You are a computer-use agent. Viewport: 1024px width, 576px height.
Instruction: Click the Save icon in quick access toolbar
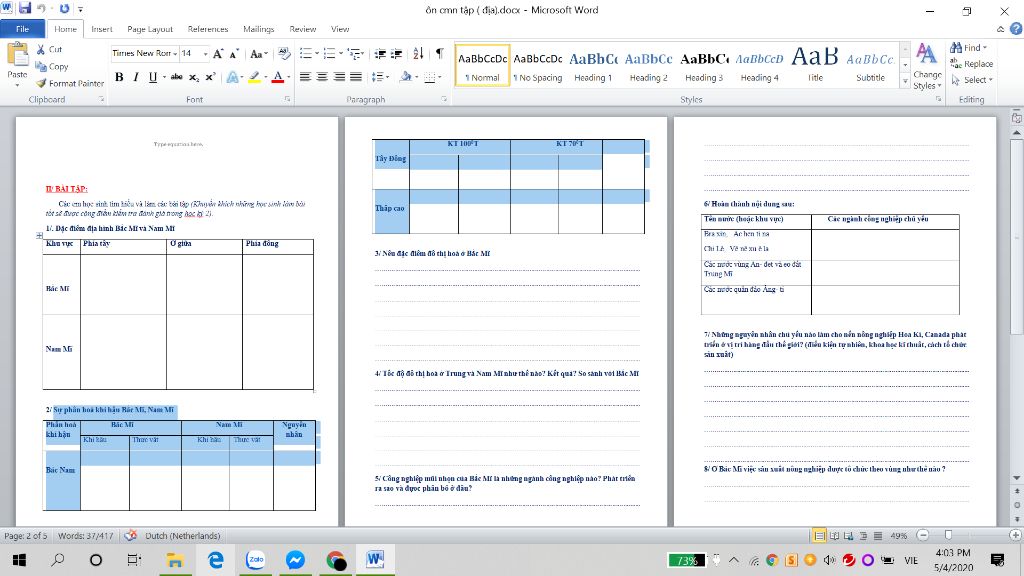pyautogui.click(x=25, y=8)
